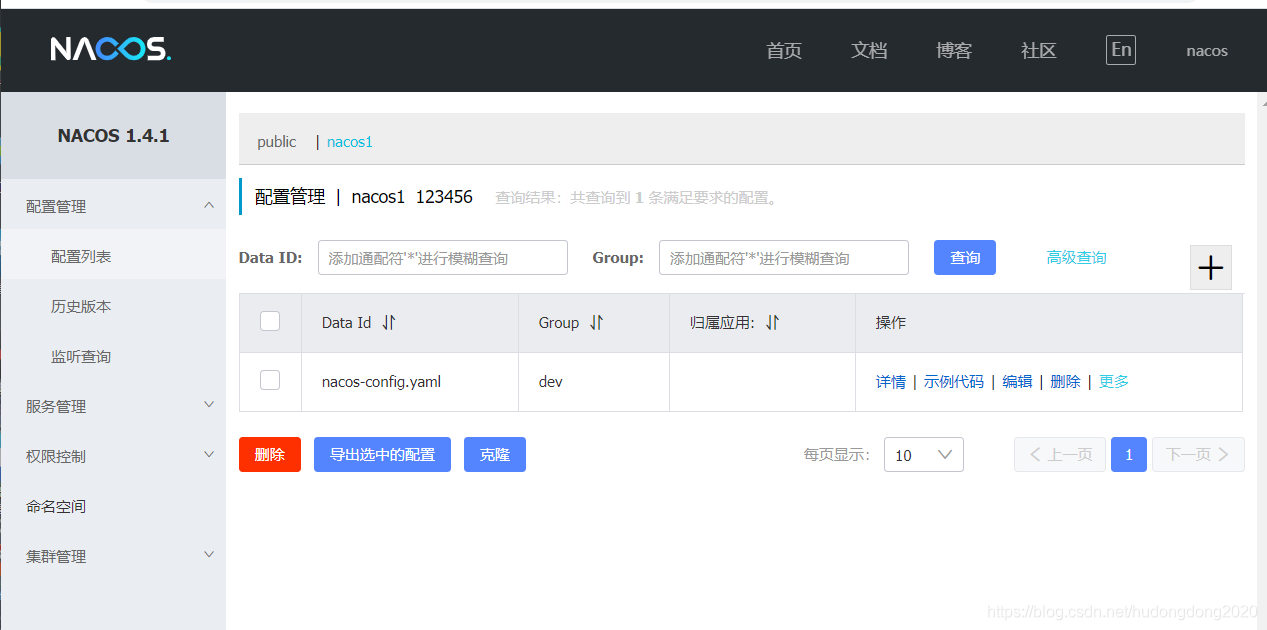Click the NACOS 1.4.1 sidebar title
This screenshot has width=1267, height=630.
coord(113,136)
